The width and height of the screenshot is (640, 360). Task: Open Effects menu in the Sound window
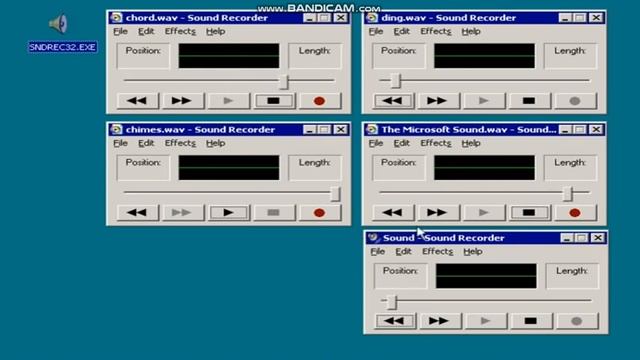[x=437, y=252]
